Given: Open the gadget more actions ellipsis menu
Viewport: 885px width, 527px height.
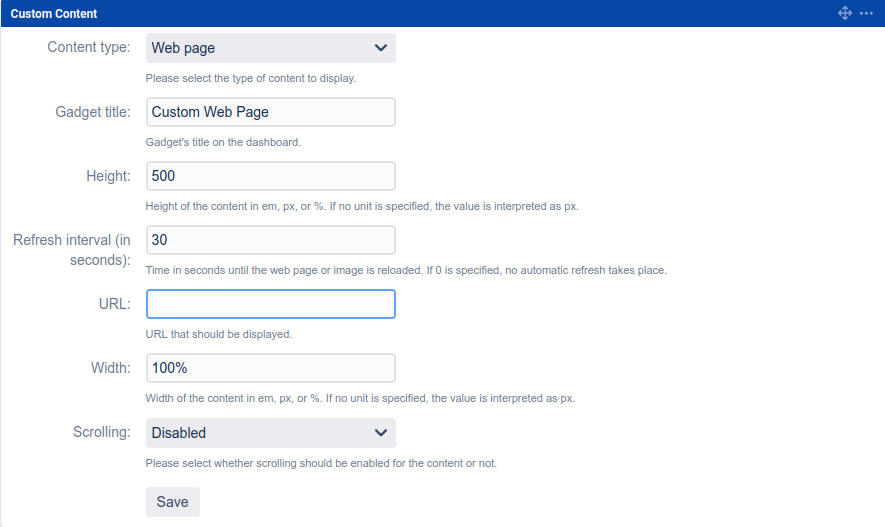Looking at the screenshot, I should [x=866, y=13].
